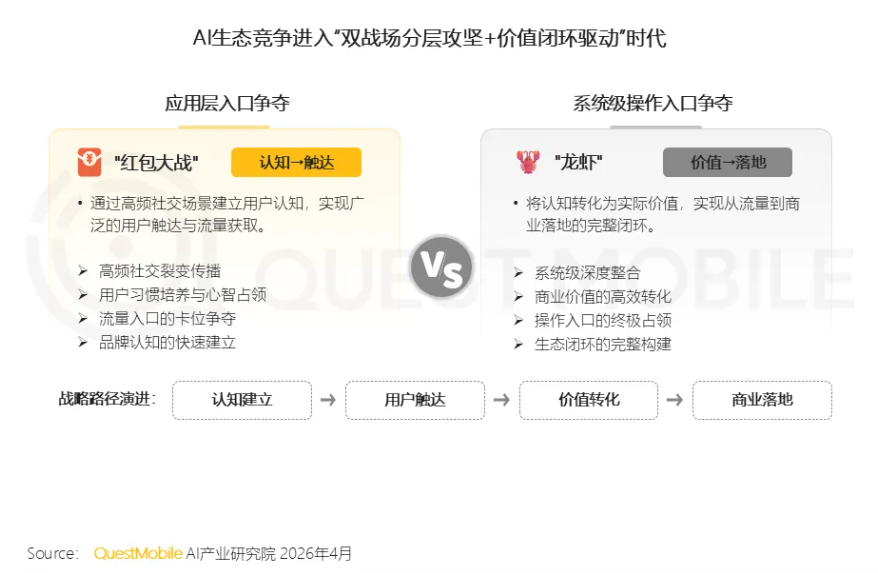The height and width of the screenshot is (573, 878).
Task: Click the gray 价值→落地 button
Action: point(727,162)
